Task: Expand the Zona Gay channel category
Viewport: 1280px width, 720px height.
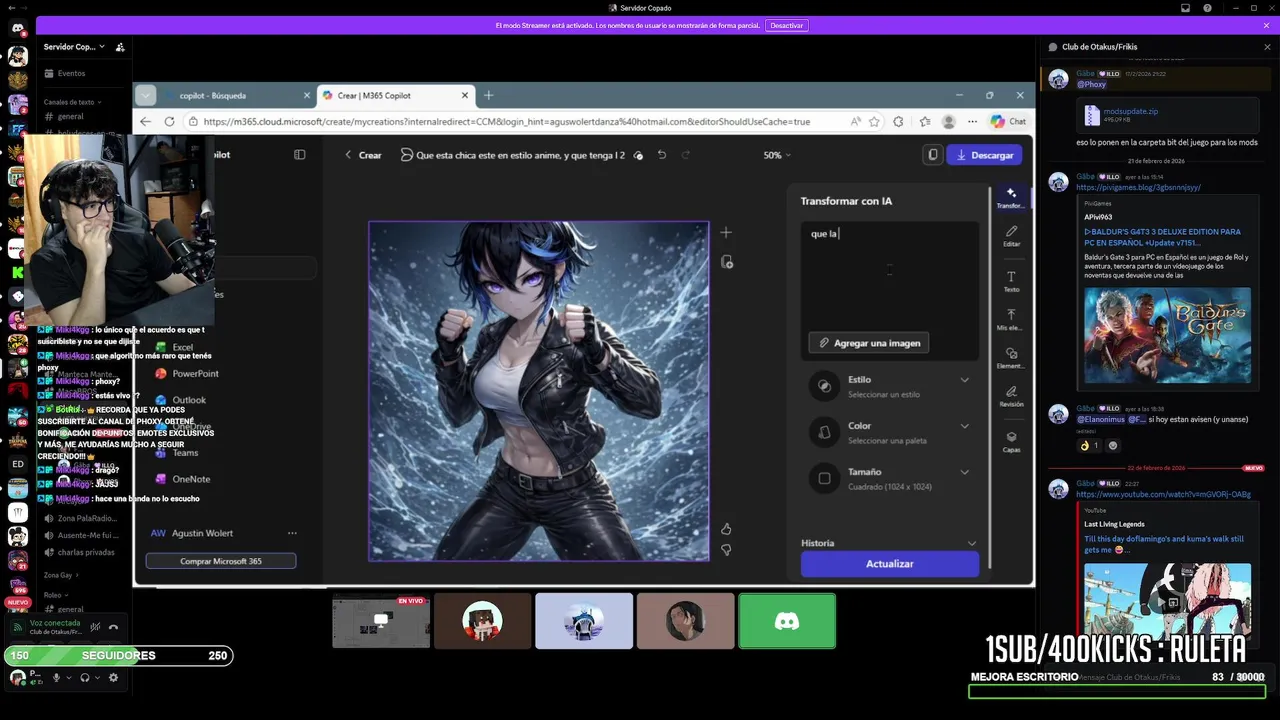Action: point(60,575)
